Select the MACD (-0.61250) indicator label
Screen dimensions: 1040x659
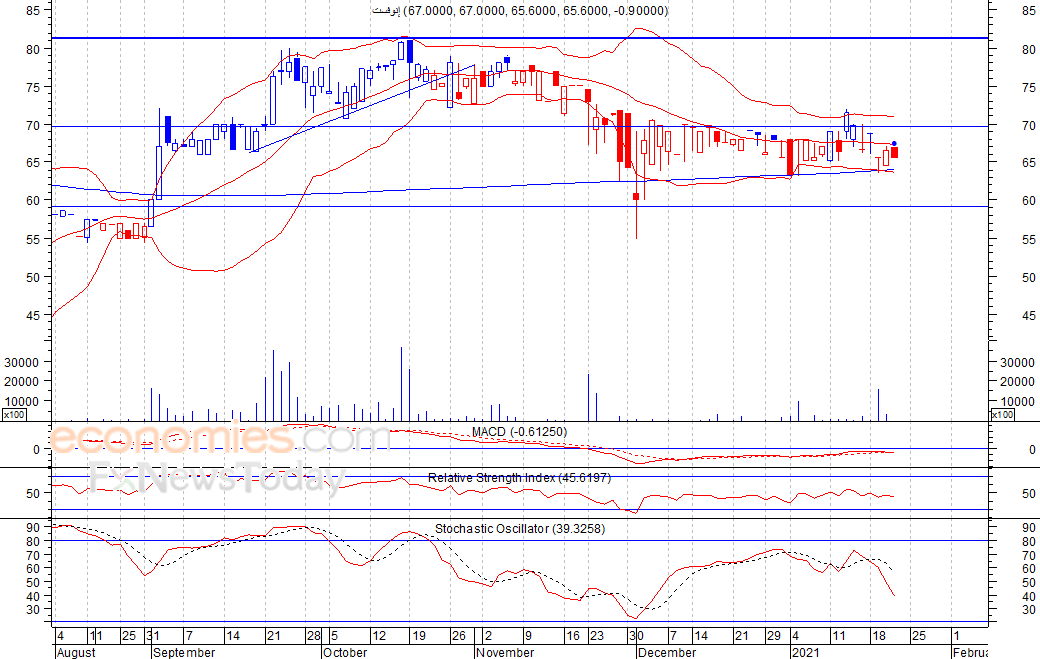[519, 432]
